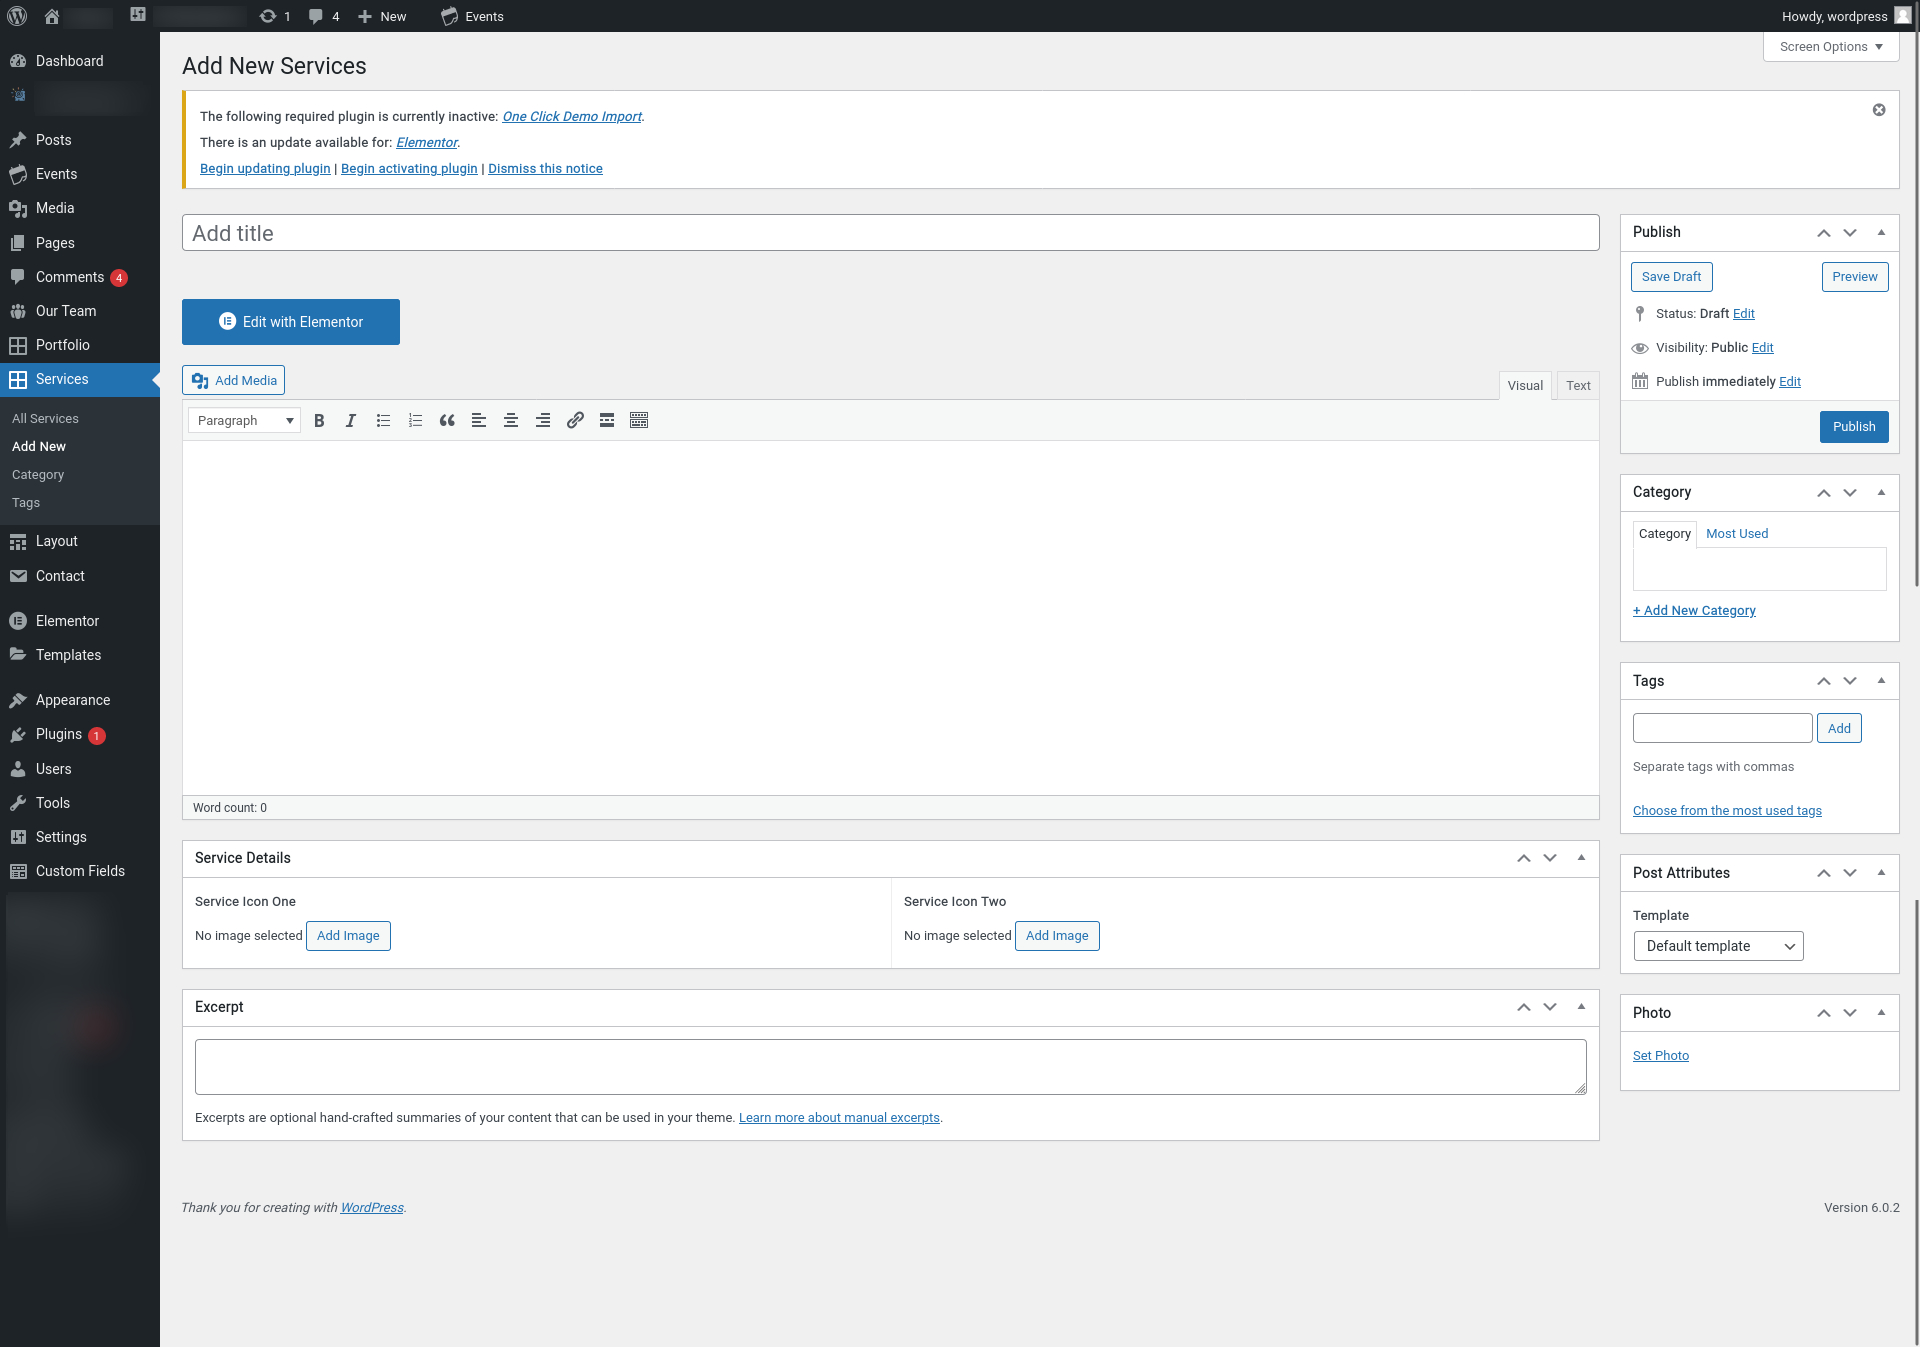Open the Paragraph format dropdown
The height and width of the screenshot is (1347, 1920).
(244, 421)
